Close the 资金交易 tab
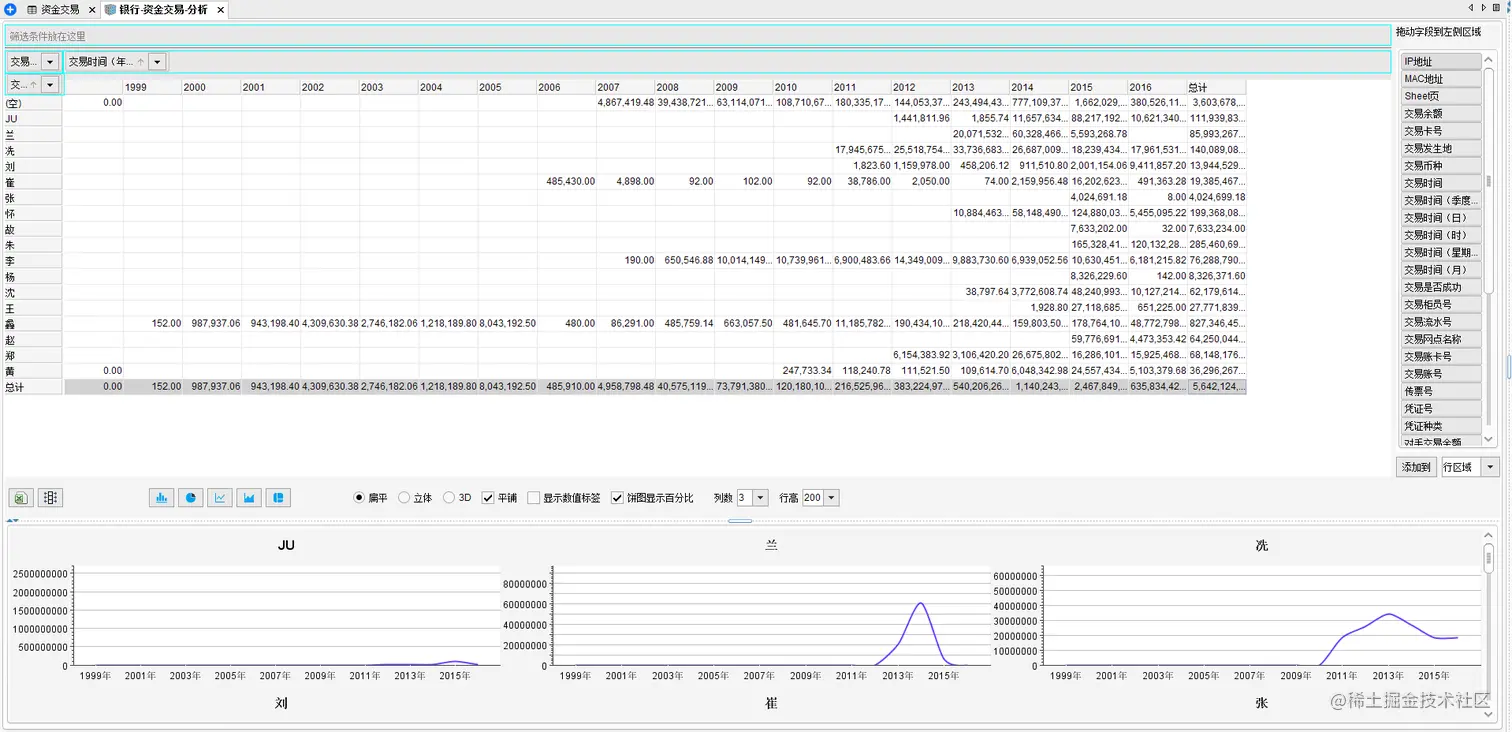This screenshot has width=1512, height=732. click(x=92, y=10)
